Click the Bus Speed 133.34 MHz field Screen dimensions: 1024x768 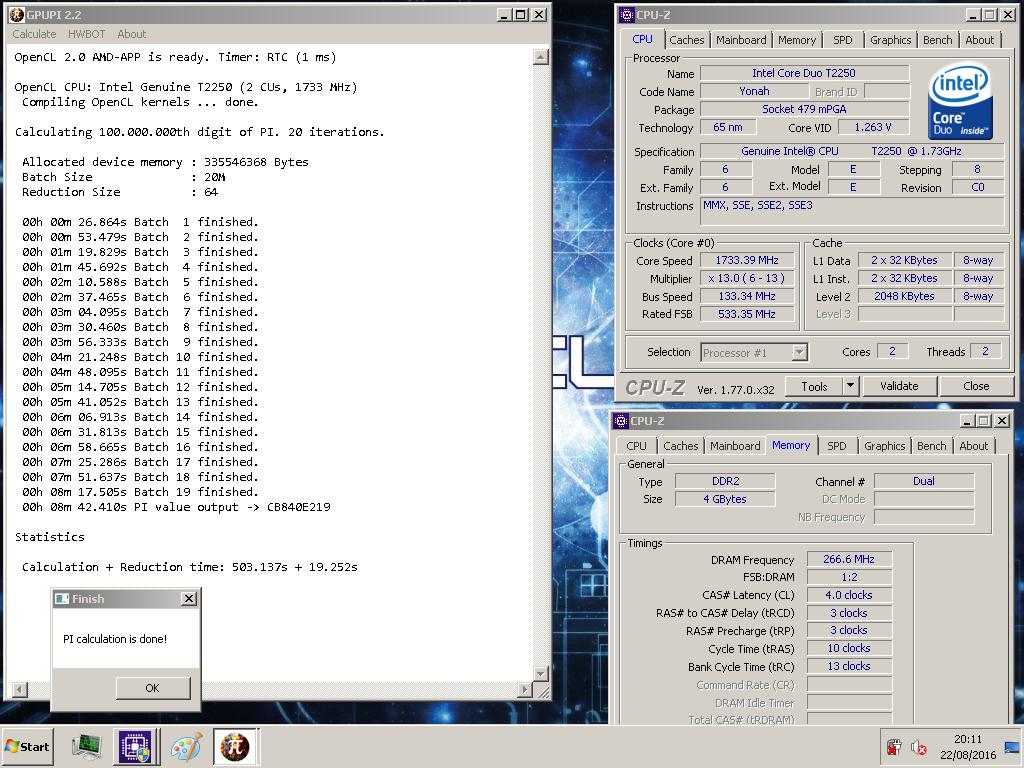747,296
